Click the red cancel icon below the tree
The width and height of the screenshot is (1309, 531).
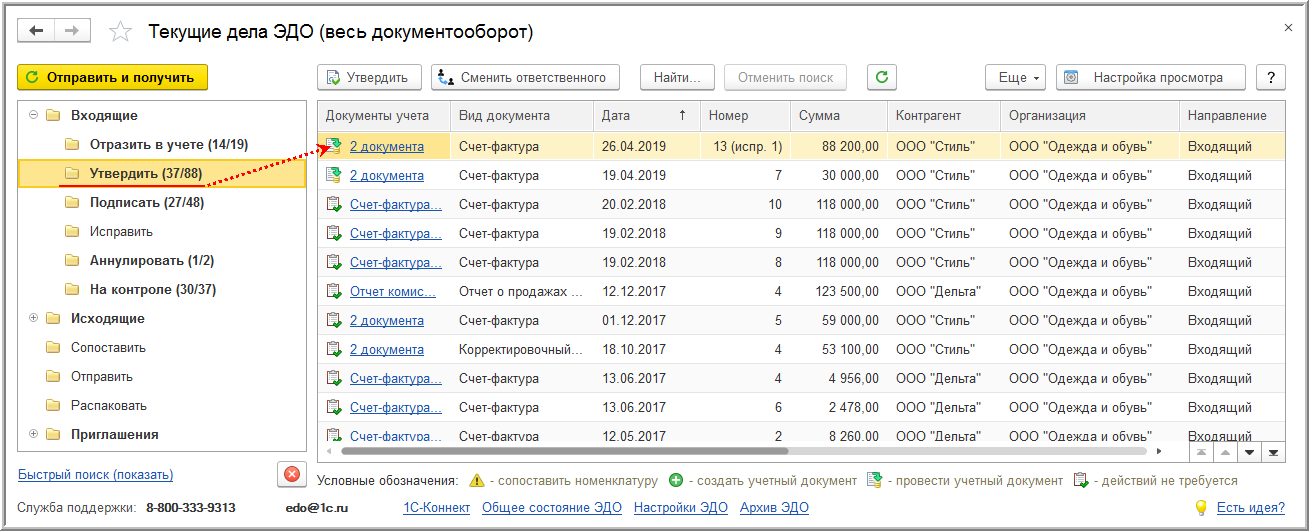pyautogui.click(x=291, y=474)
